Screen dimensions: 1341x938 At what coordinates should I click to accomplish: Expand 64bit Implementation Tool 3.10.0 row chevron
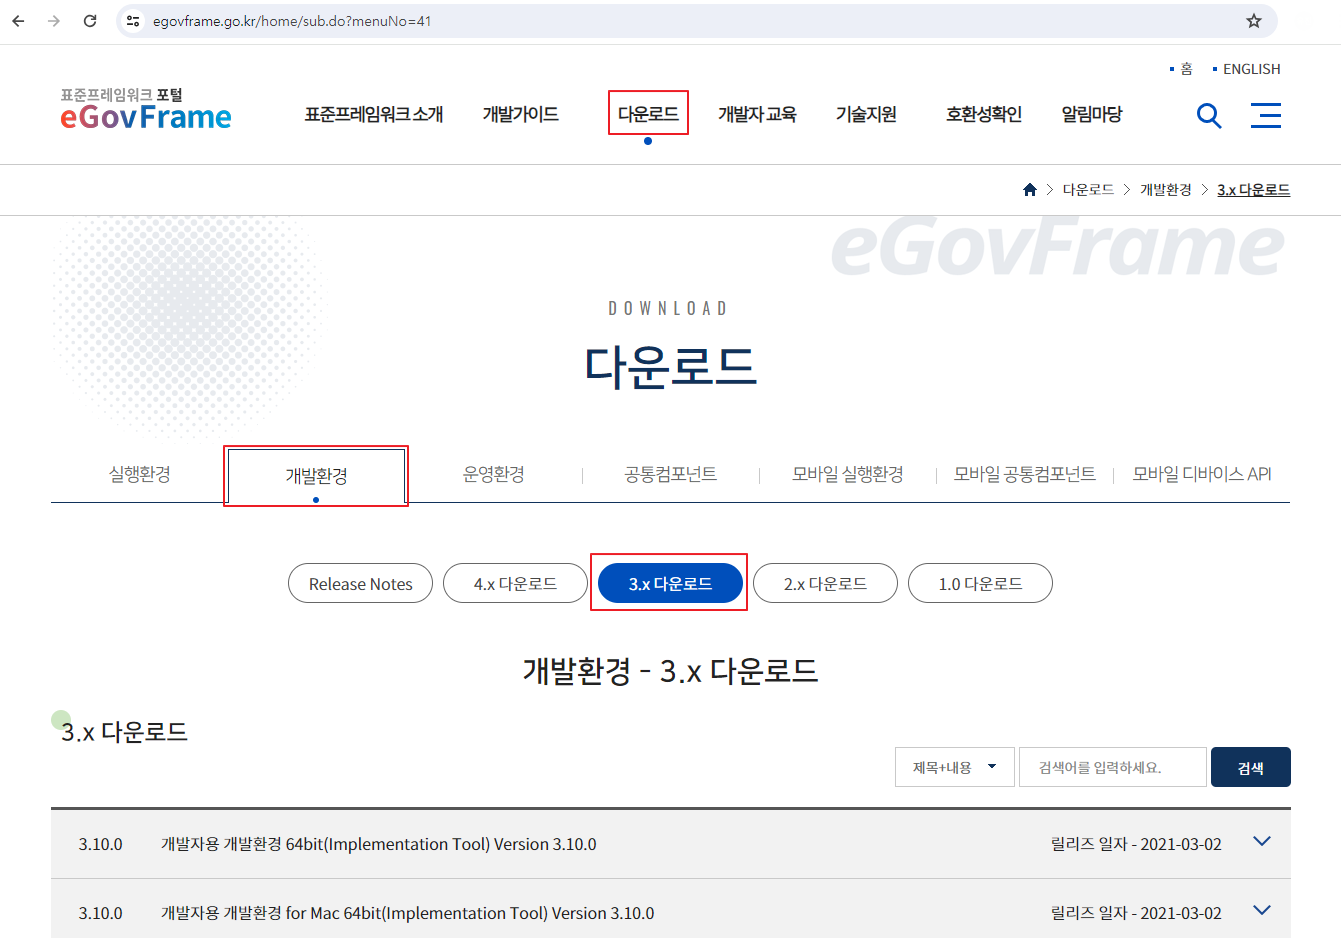tap(1262, 842)
